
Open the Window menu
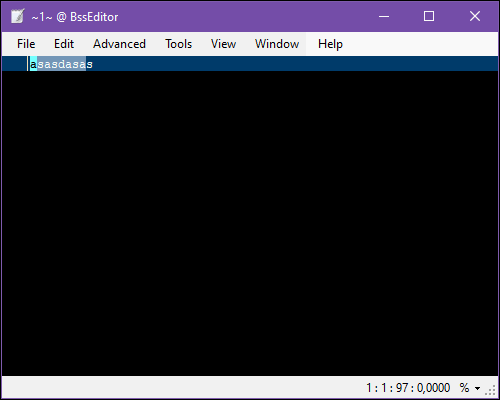pos(277,44)
